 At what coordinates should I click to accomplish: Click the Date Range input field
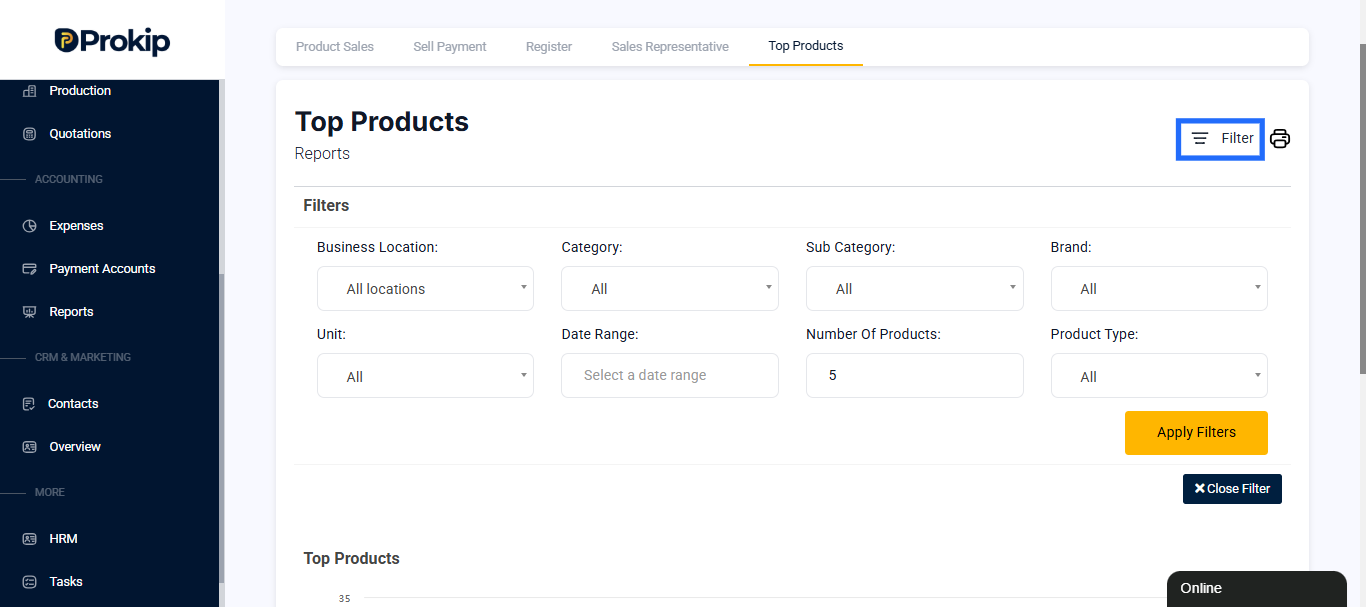670,376
